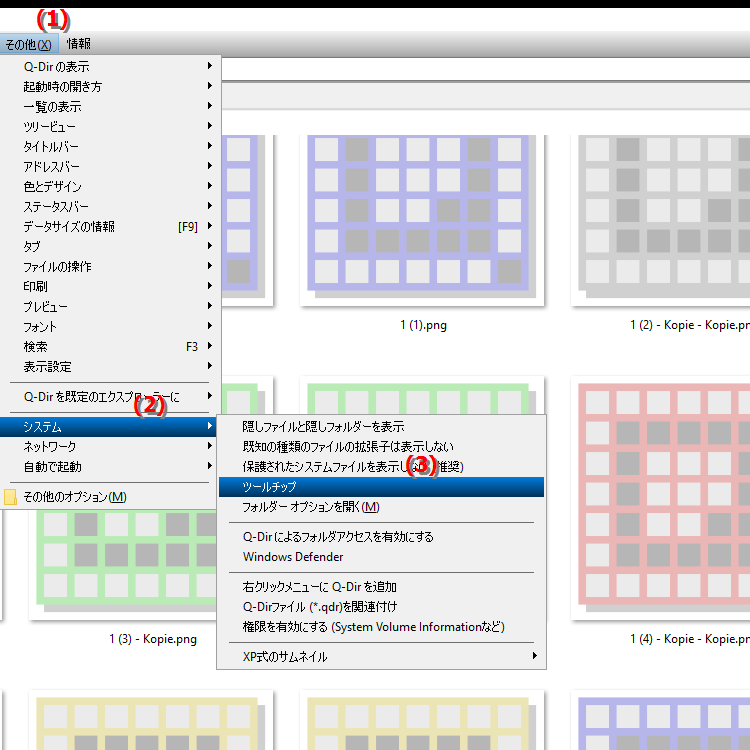Screen dimensions: 750x750
Task: Click the 1 (3) - Kopie.png file name
Action: pos(153,639)
